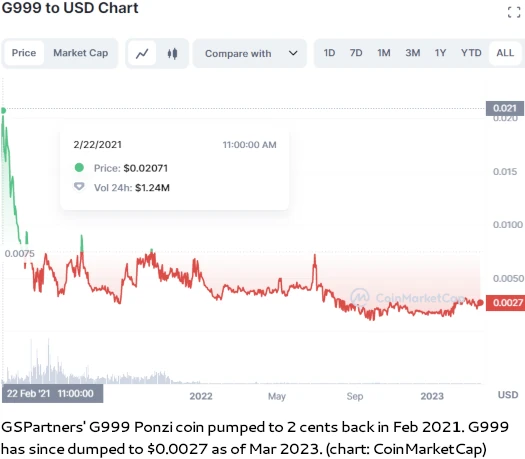Screen dimensions: 525x459
Task: Select the YTD range option
Action: [471, 53]
